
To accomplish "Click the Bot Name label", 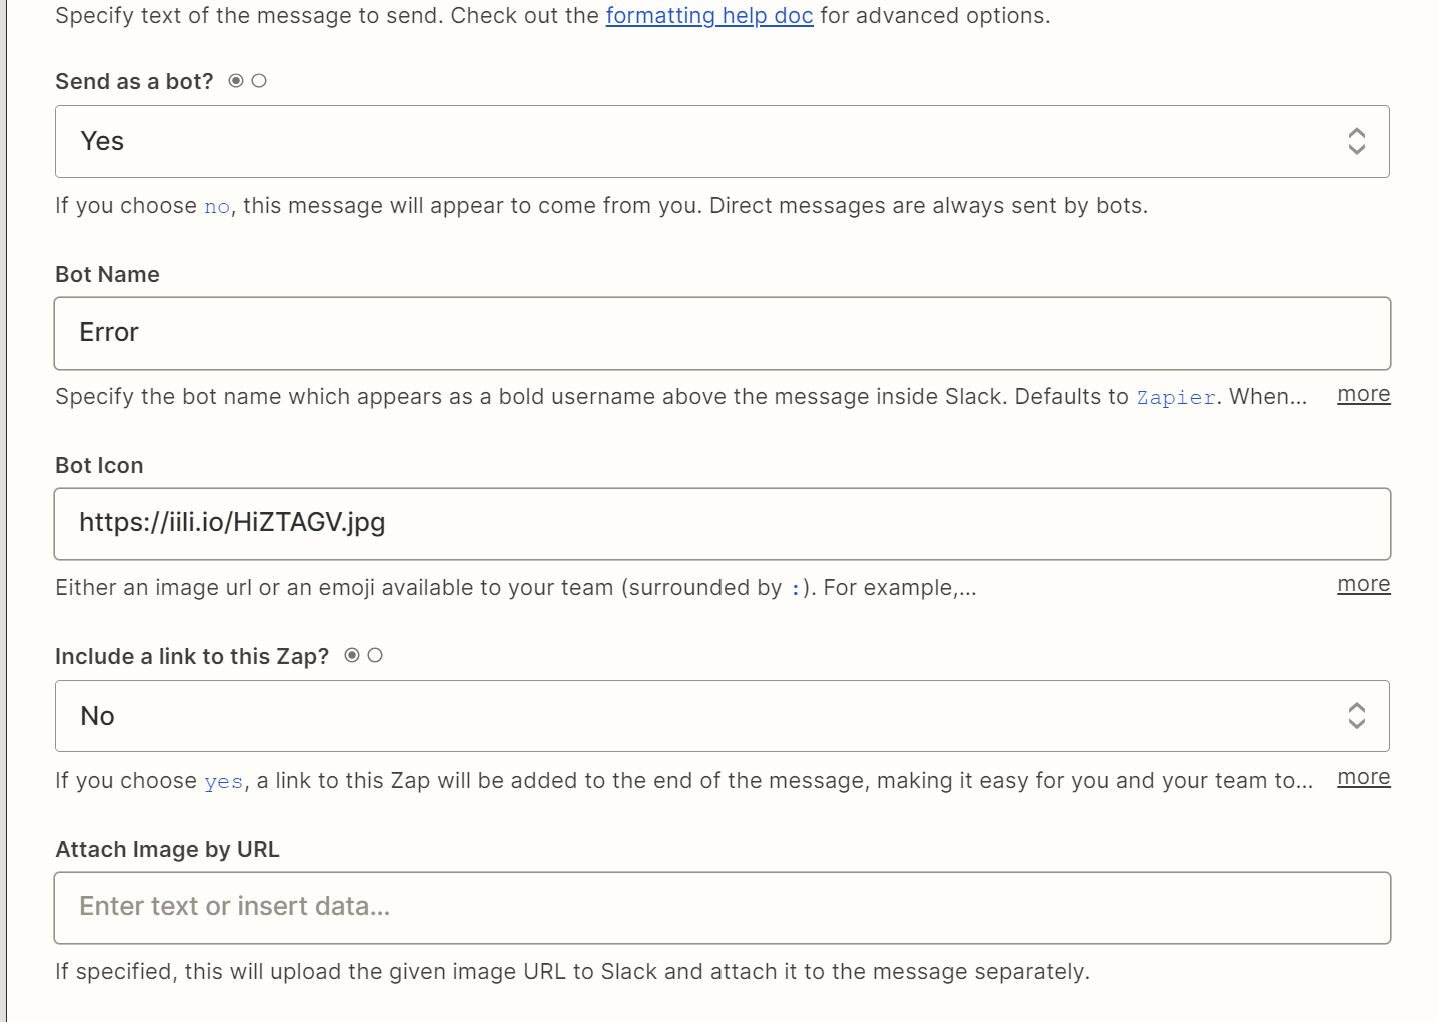I will 107,274.
